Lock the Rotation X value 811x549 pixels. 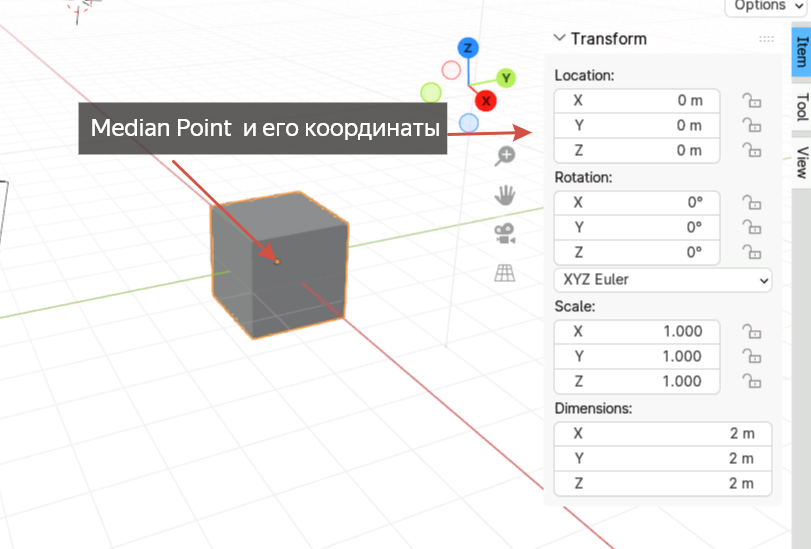point(752,202)
